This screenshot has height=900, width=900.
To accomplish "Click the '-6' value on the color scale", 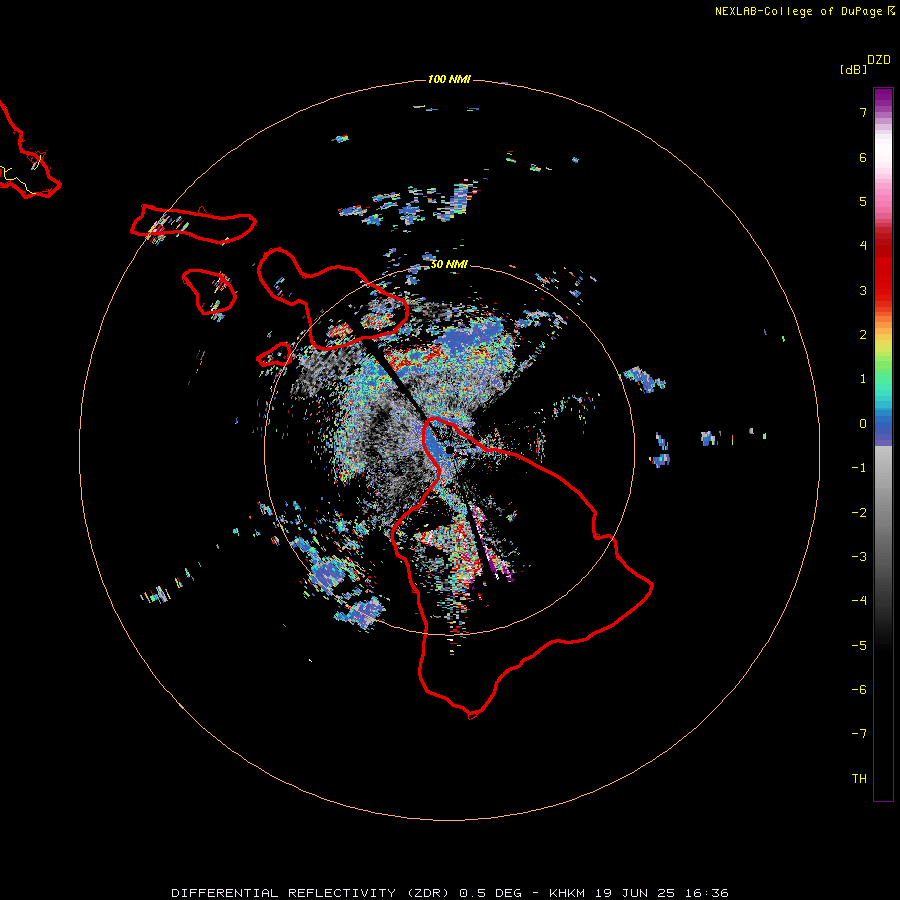I will (859, 690).
